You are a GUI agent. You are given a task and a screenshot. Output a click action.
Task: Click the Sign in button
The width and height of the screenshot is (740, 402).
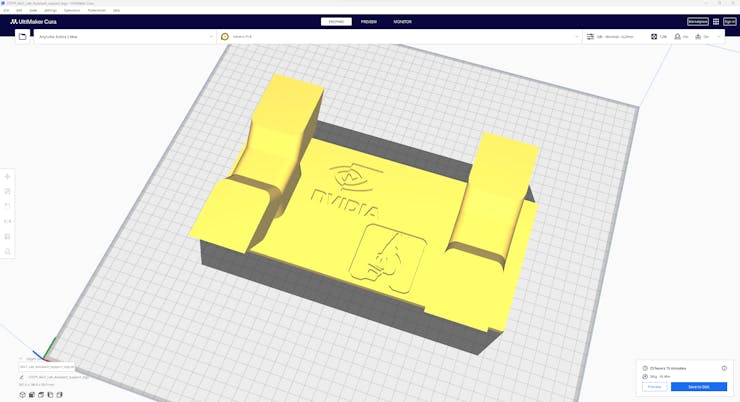730,22
